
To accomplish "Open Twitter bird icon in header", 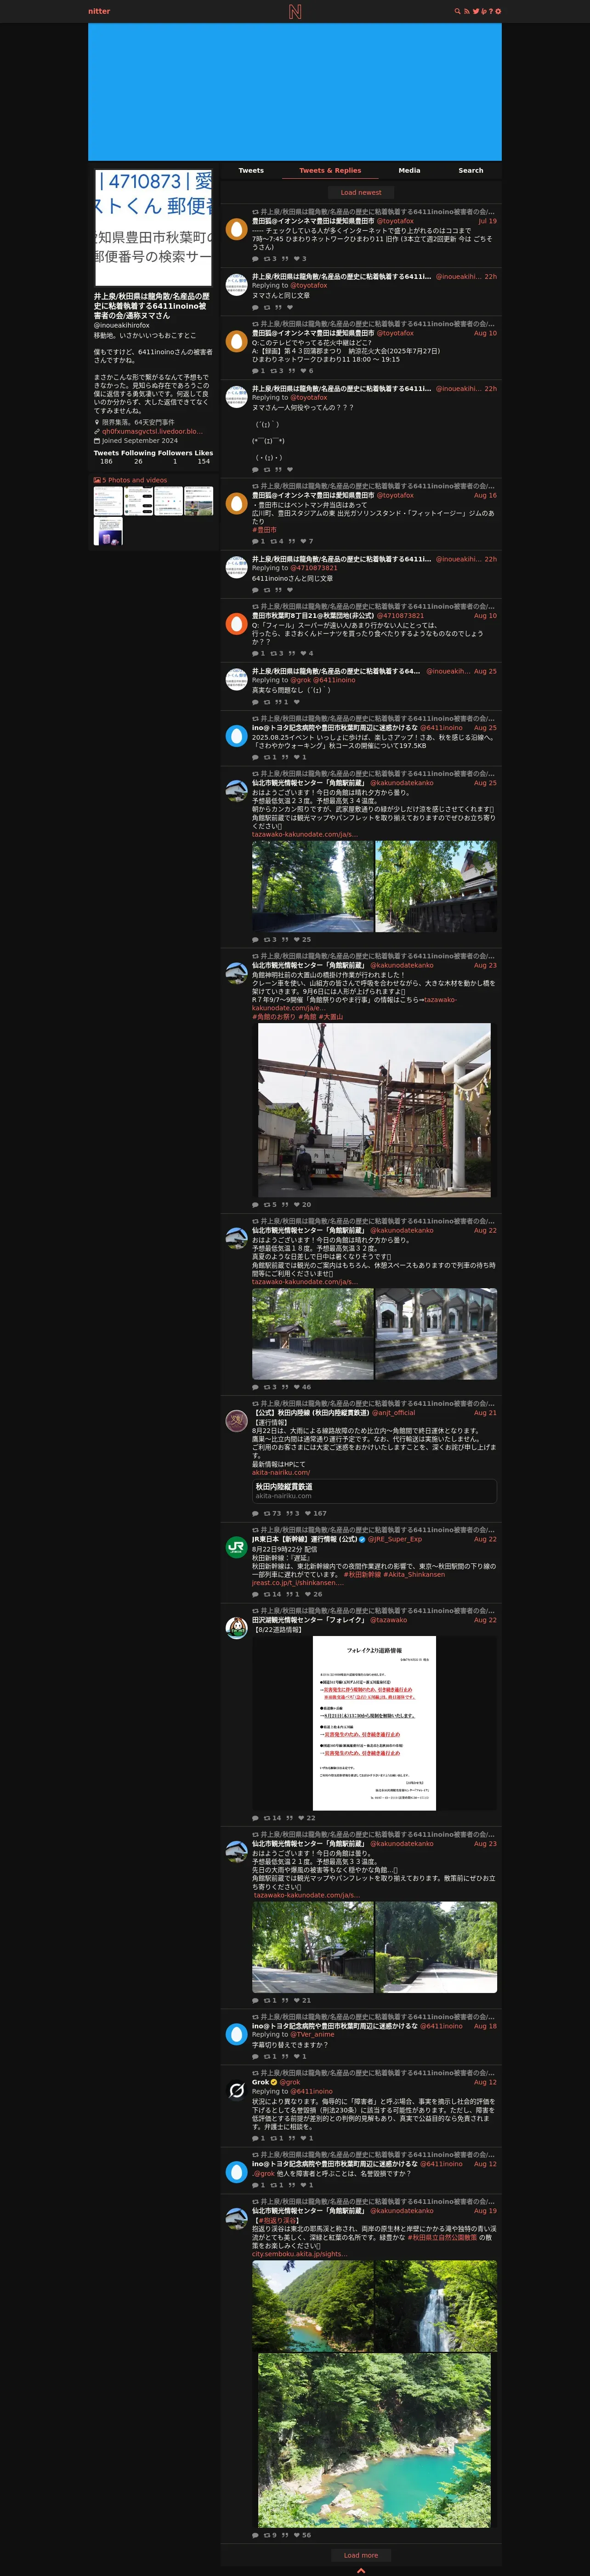I will coord(476,11).
